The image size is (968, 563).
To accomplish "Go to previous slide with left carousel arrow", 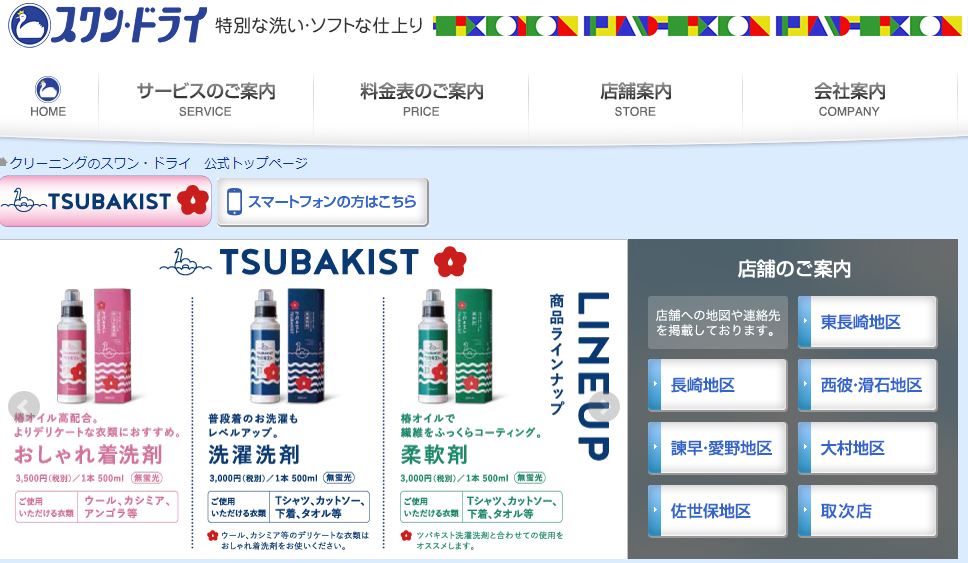I will [x=24, y=406].
